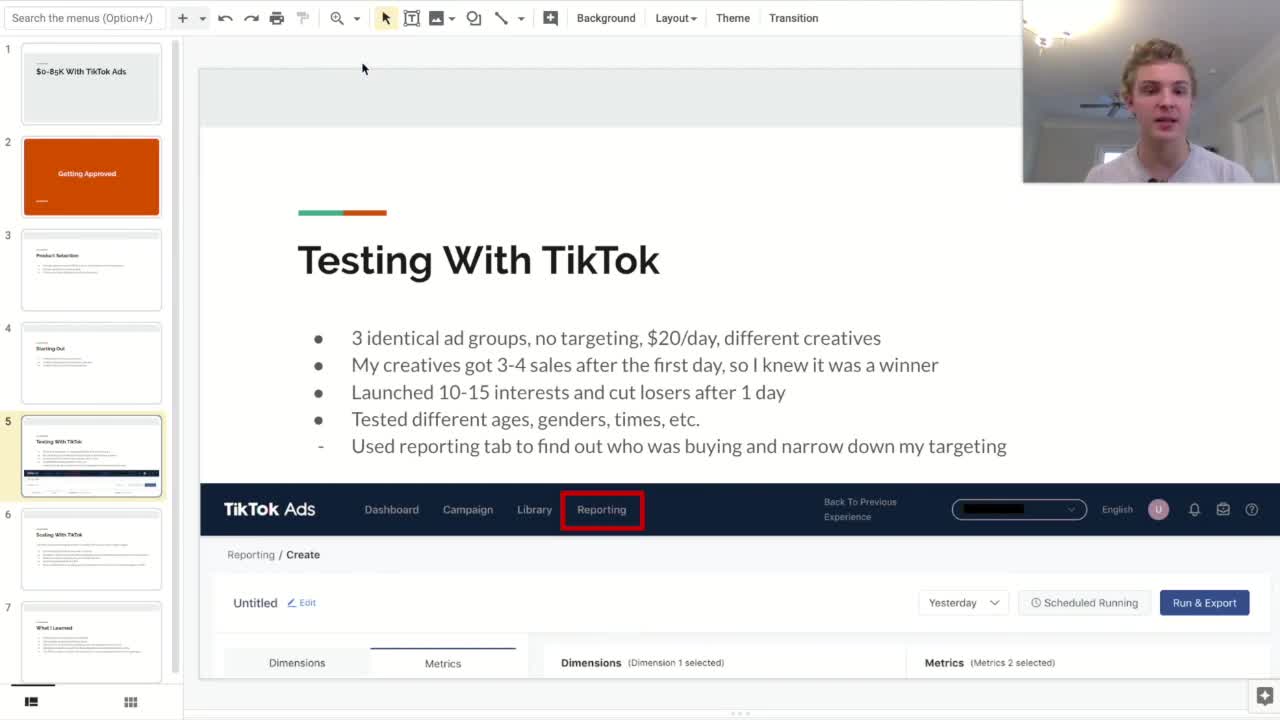This screenshot has width=1280, height=720.
Task: Click the TikTok Ads logo
Action: pos(269,509)
